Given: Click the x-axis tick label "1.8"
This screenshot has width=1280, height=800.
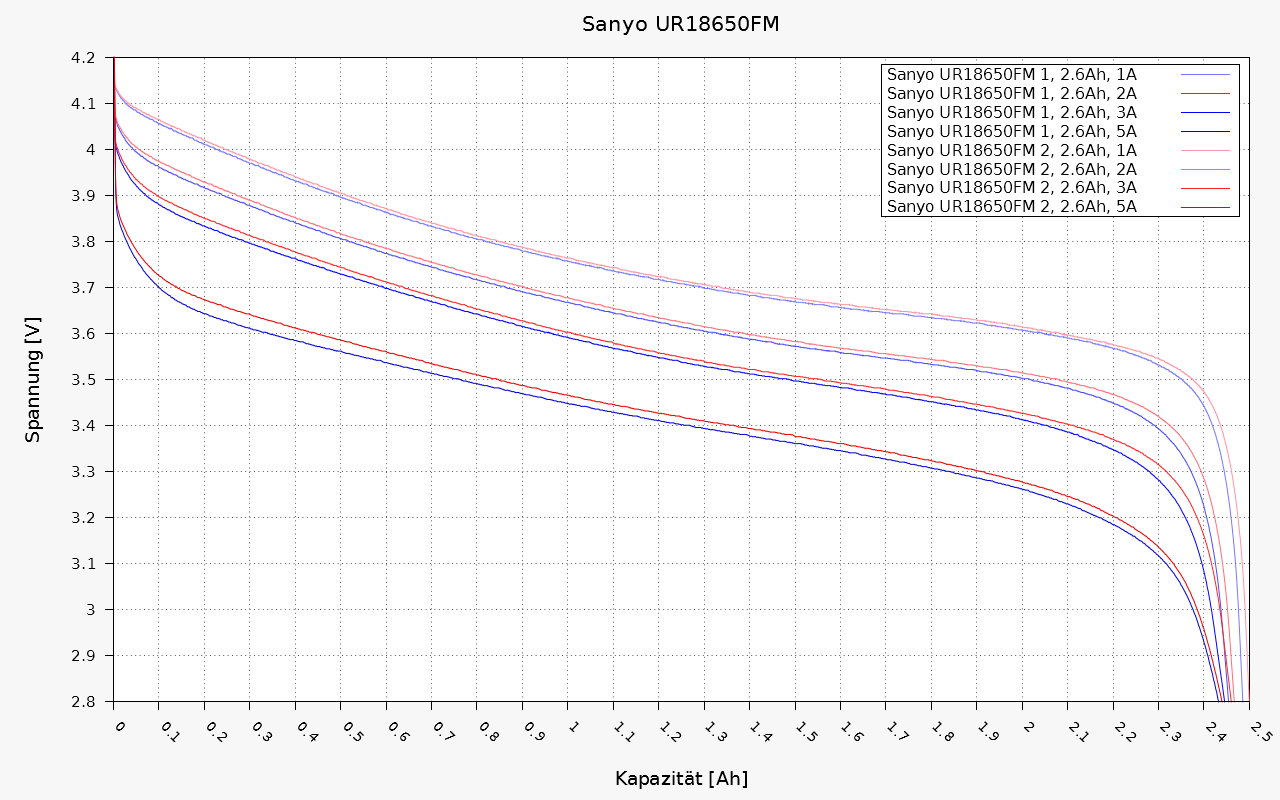Looking at the screenshot, I should (942, 732).
